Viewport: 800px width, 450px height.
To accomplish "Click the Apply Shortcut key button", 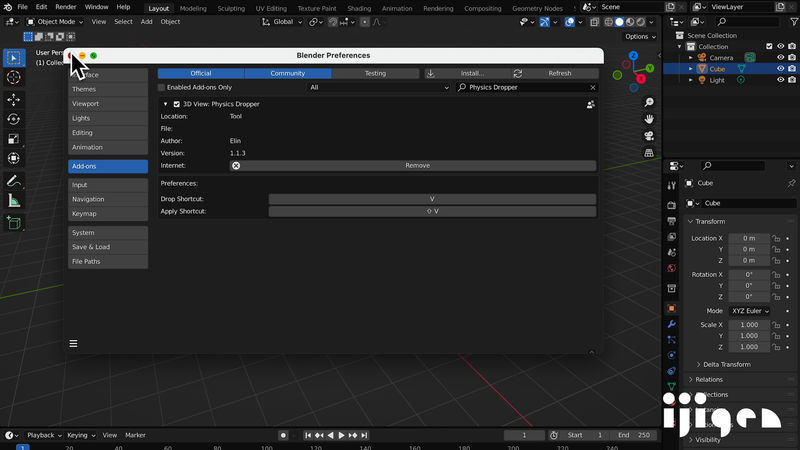I will point(432,211).
